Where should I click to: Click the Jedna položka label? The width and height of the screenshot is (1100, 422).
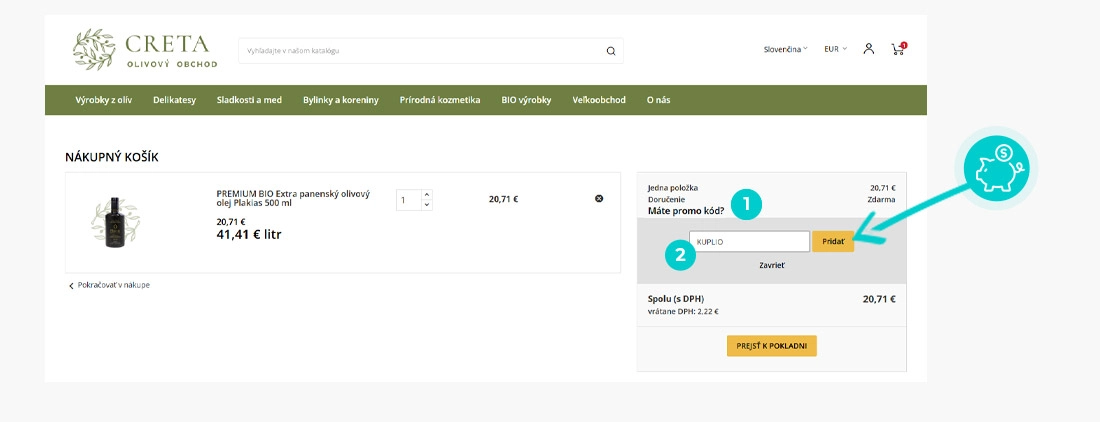pos(673,188)
